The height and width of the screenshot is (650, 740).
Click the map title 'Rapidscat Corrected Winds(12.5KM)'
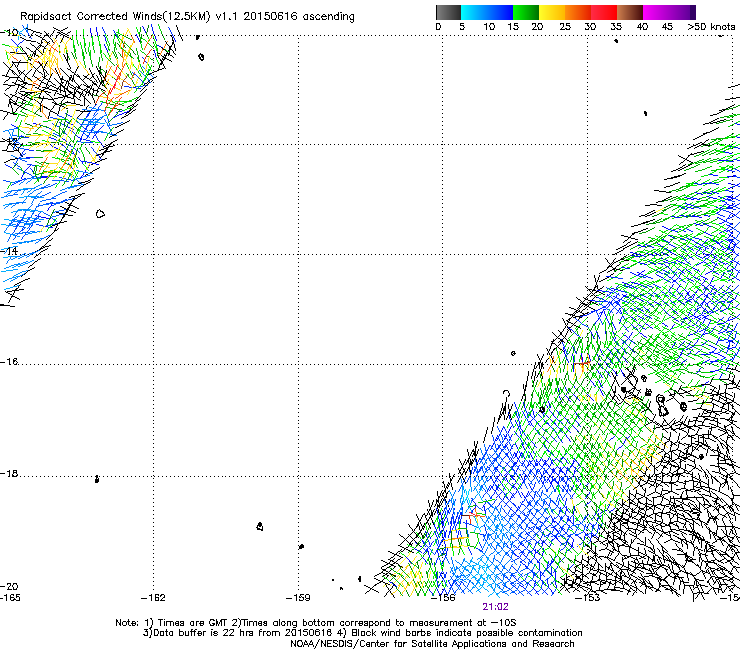click(x=115, y=17)
